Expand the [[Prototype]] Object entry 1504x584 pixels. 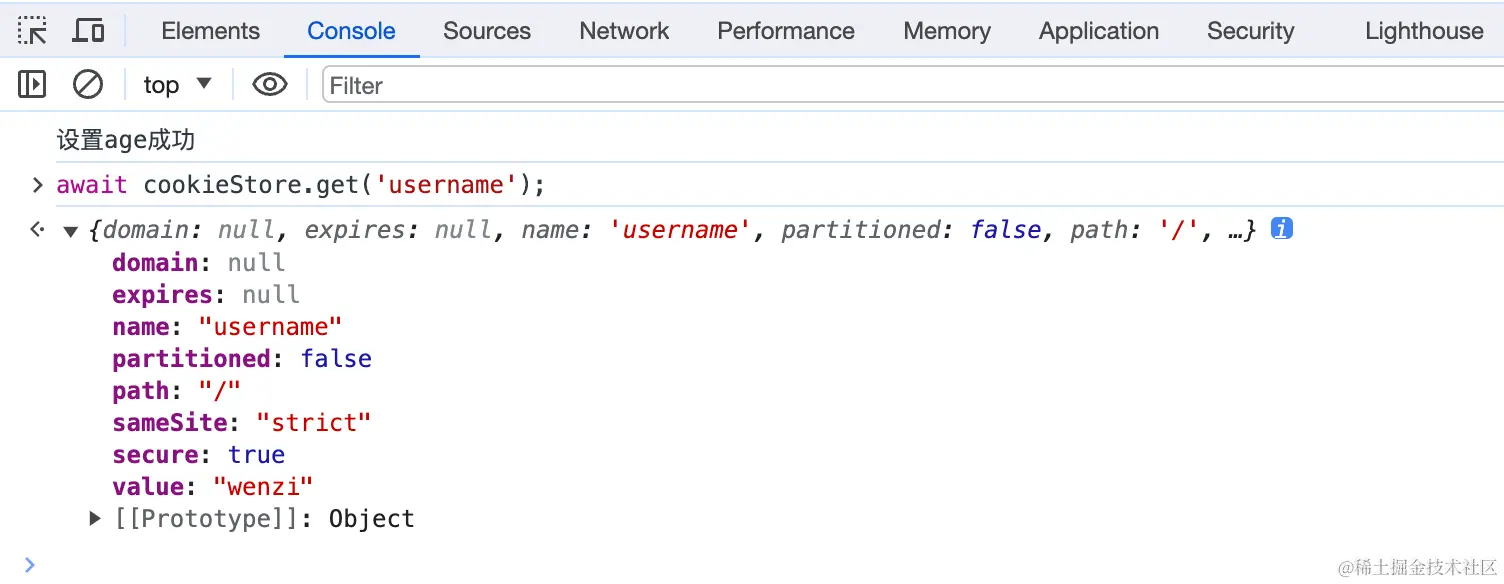(x=96, y=518)
